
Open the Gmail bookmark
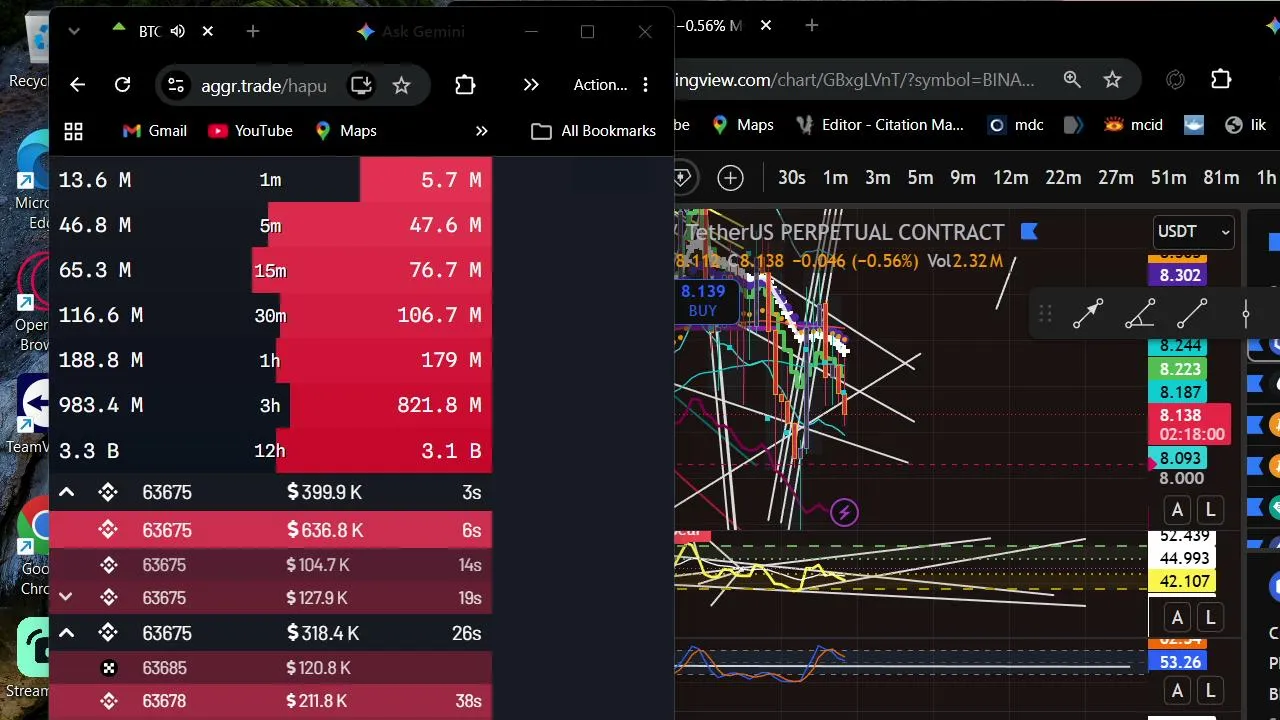154,131
